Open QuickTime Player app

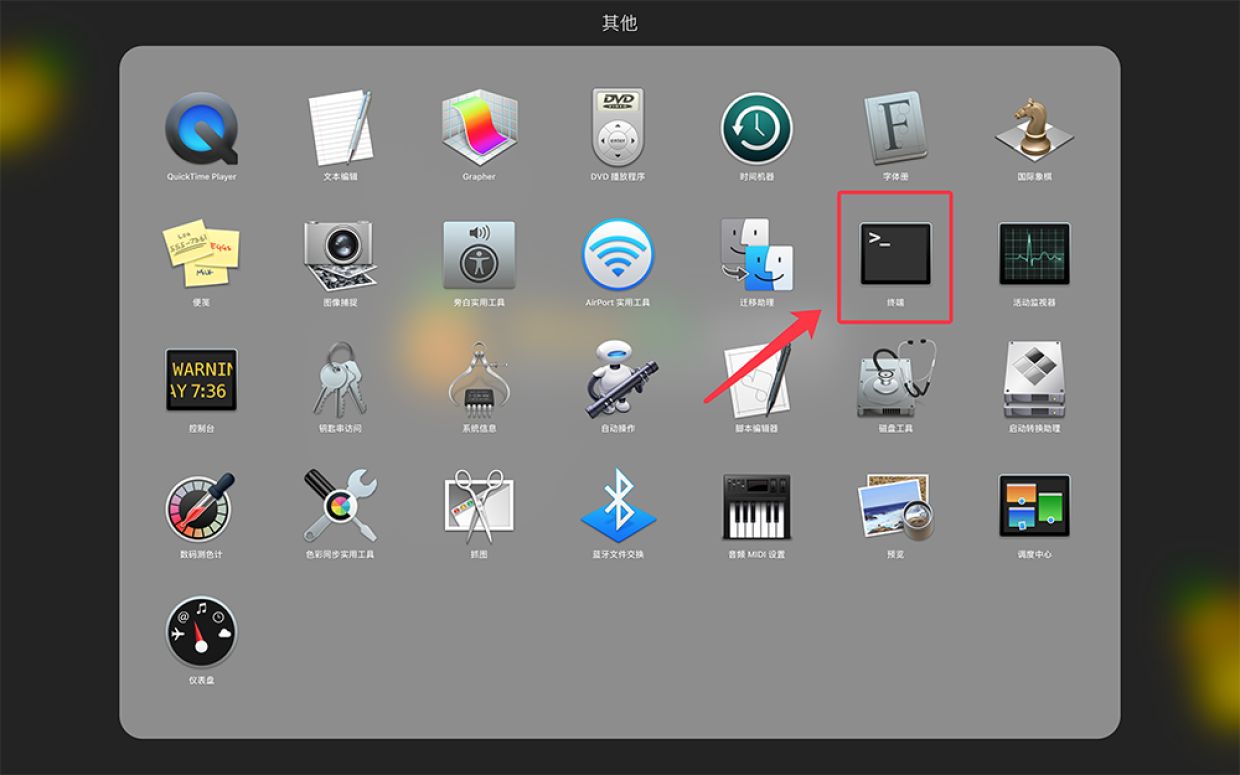point(202,129)
